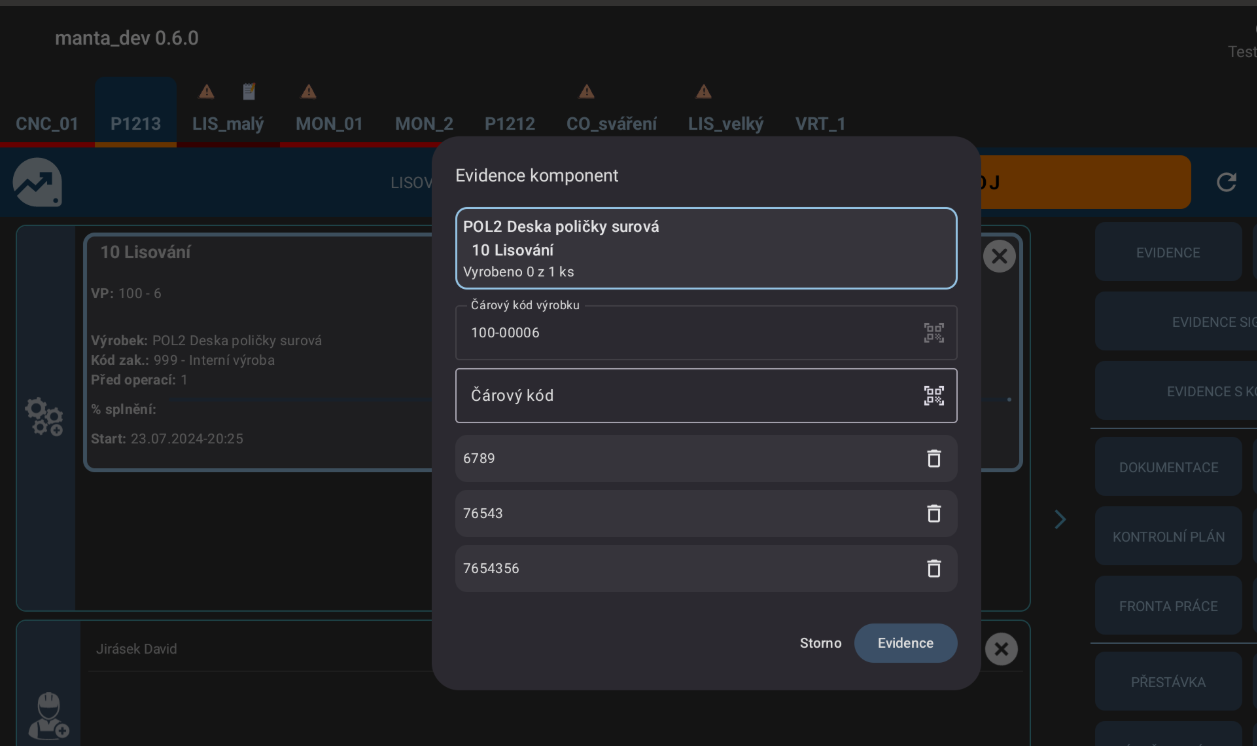Cancel dialog with Storno
The width and height of the screenshot is (1257, 746).
point(820,643)
